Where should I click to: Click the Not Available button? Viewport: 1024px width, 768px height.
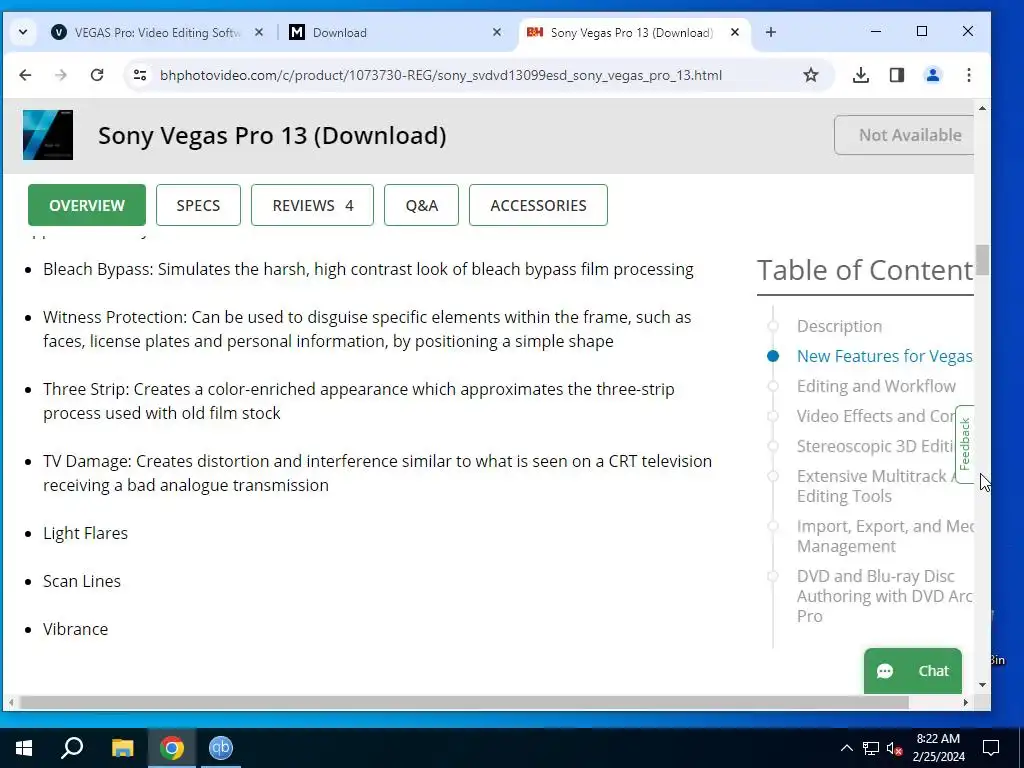pos(904,135)
